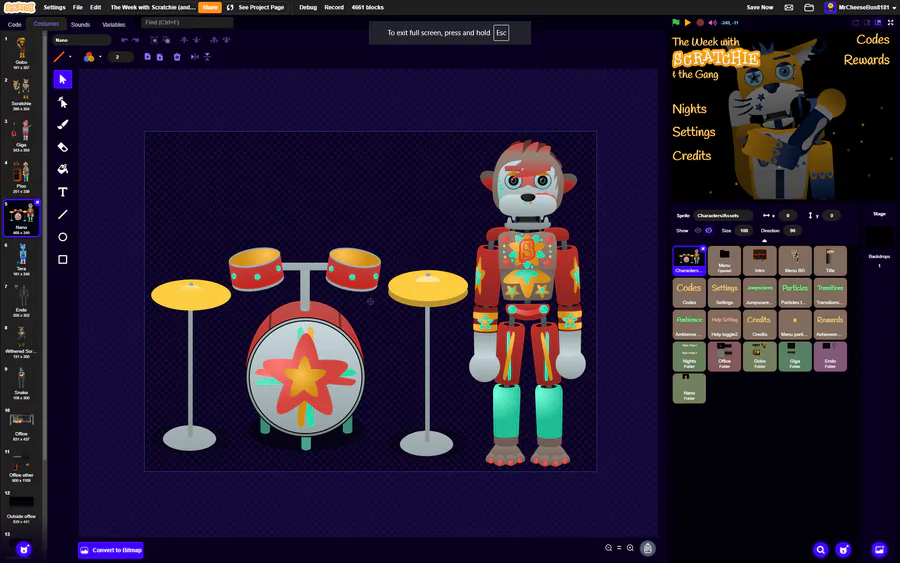Switch to the Variables tab
This screenshot has width=900, height=563.
click(114, 25)
